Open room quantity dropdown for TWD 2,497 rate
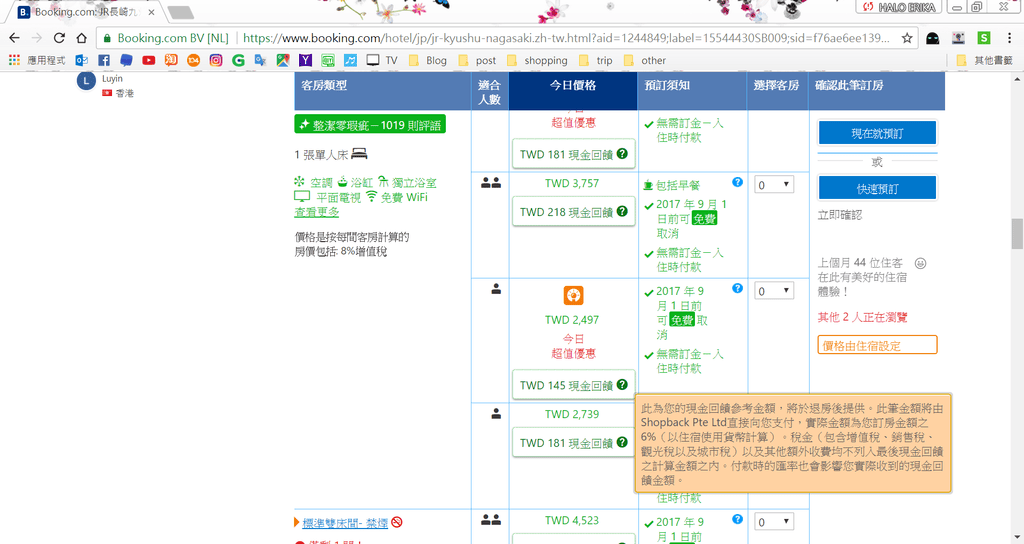Viewport: 1024px width, 544px height. (x=774, y=291)
